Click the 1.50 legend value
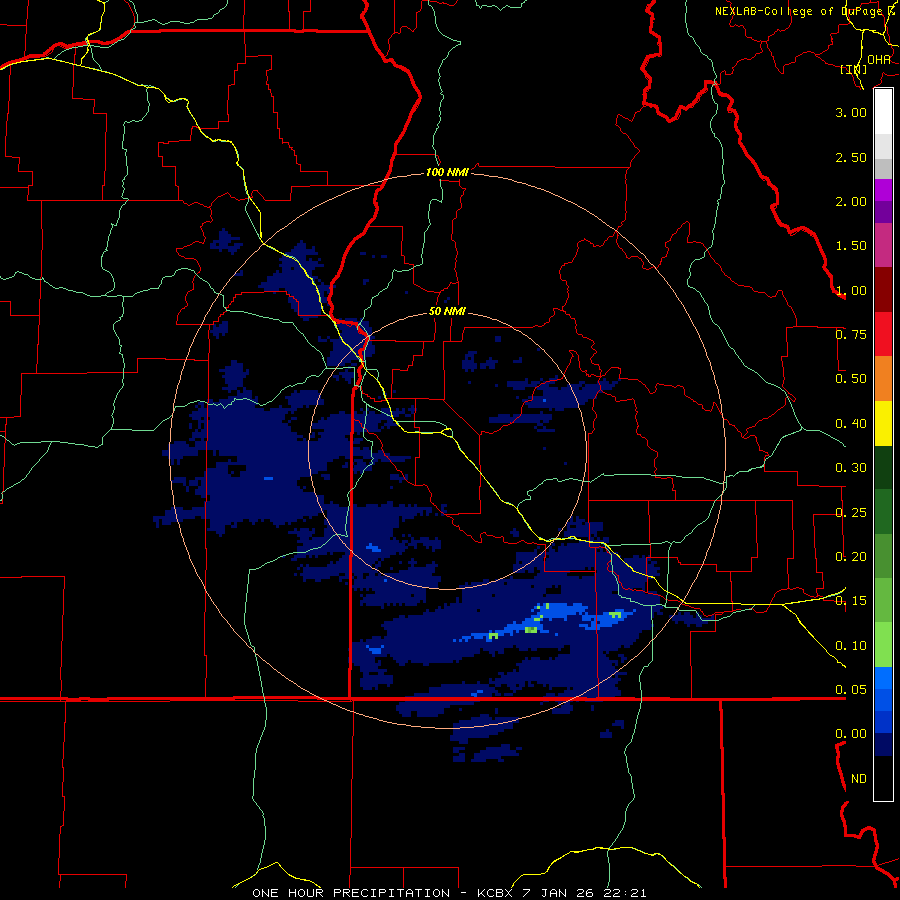 [x=851, y=246]
